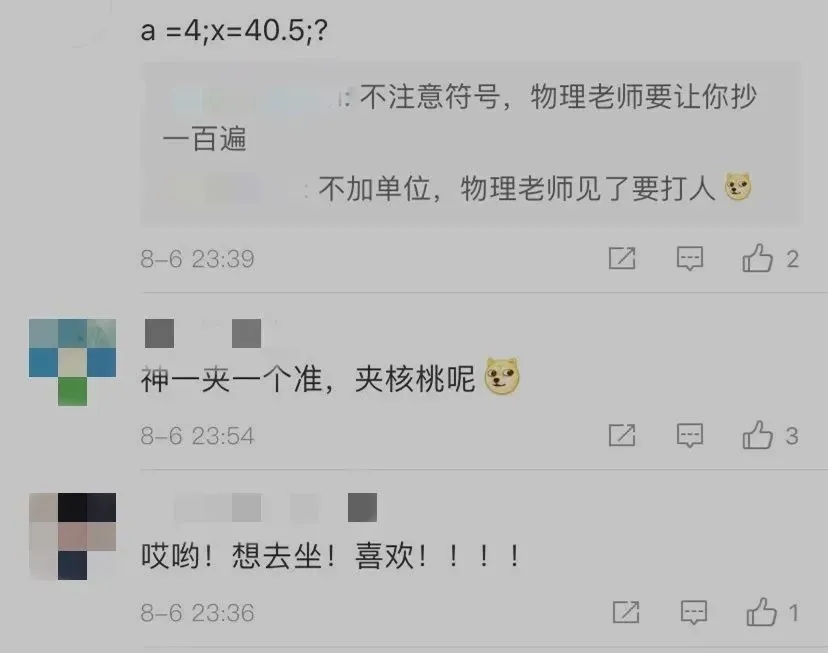Share the comment posted at 23:39

[x=622, y=258]
